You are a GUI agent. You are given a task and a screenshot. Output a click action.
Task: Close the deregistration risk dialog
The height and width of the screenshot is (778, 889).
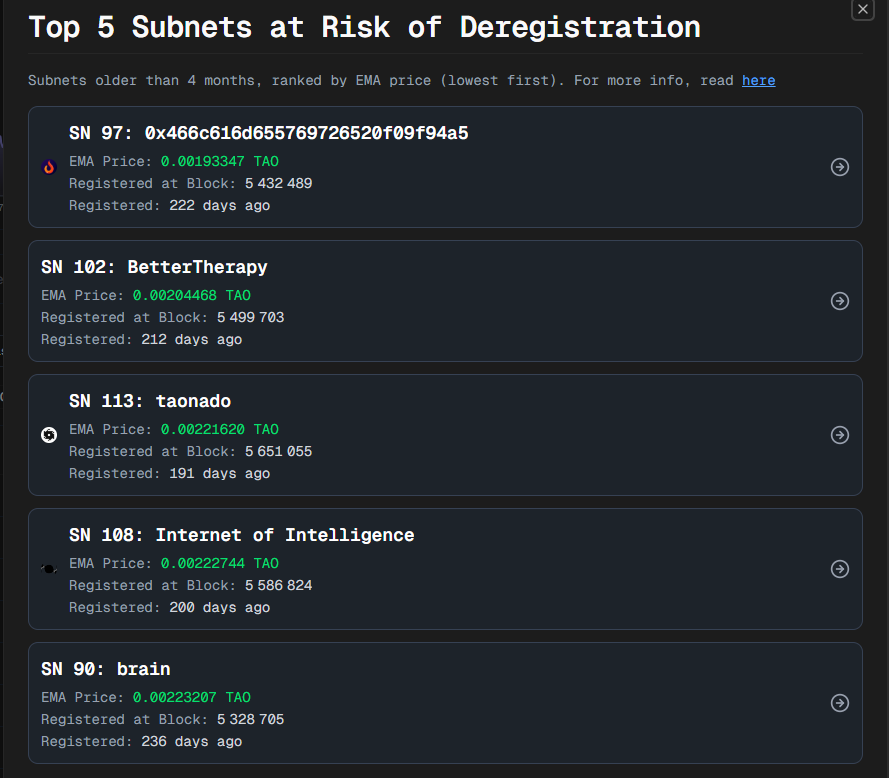(x=862, y=9)
